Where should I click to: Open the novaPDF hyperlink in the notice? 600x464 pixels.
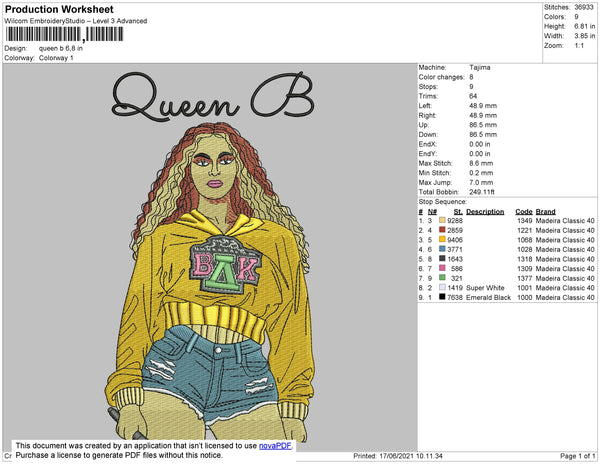tap(275, 446)
